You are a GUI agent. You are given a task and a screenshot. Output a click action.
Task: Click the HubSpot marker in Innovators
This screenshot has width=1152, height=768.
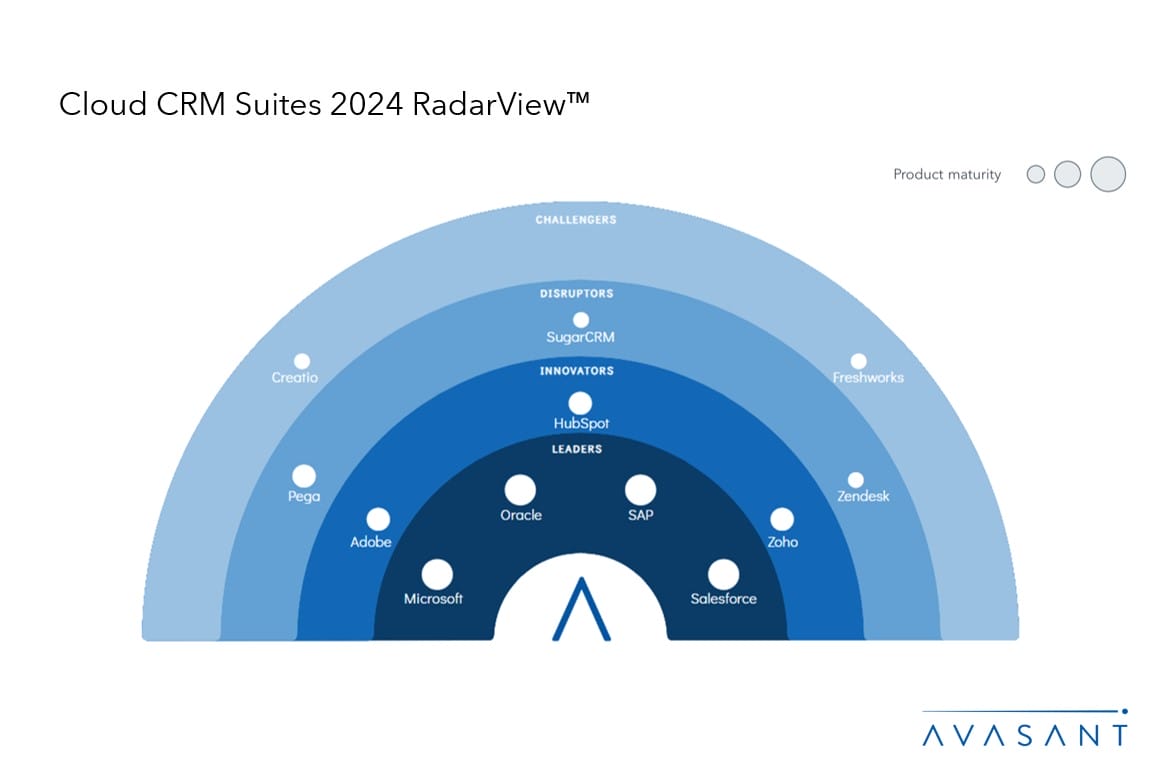coord(580,403)
